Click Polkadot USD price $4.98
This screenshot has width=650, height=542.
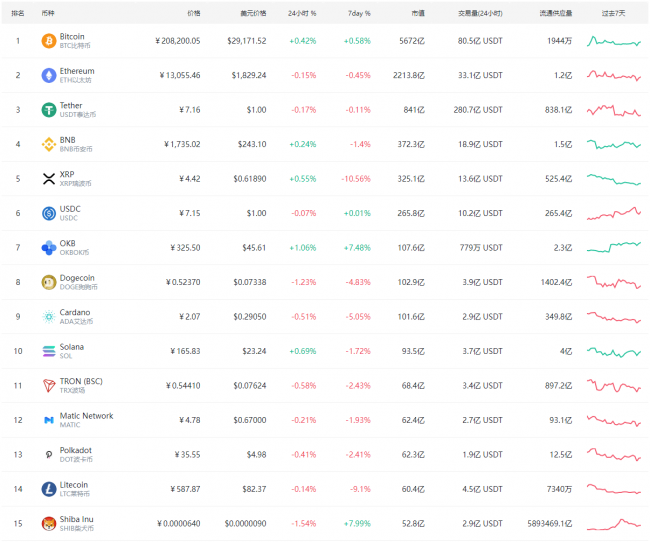click(257, 455)
